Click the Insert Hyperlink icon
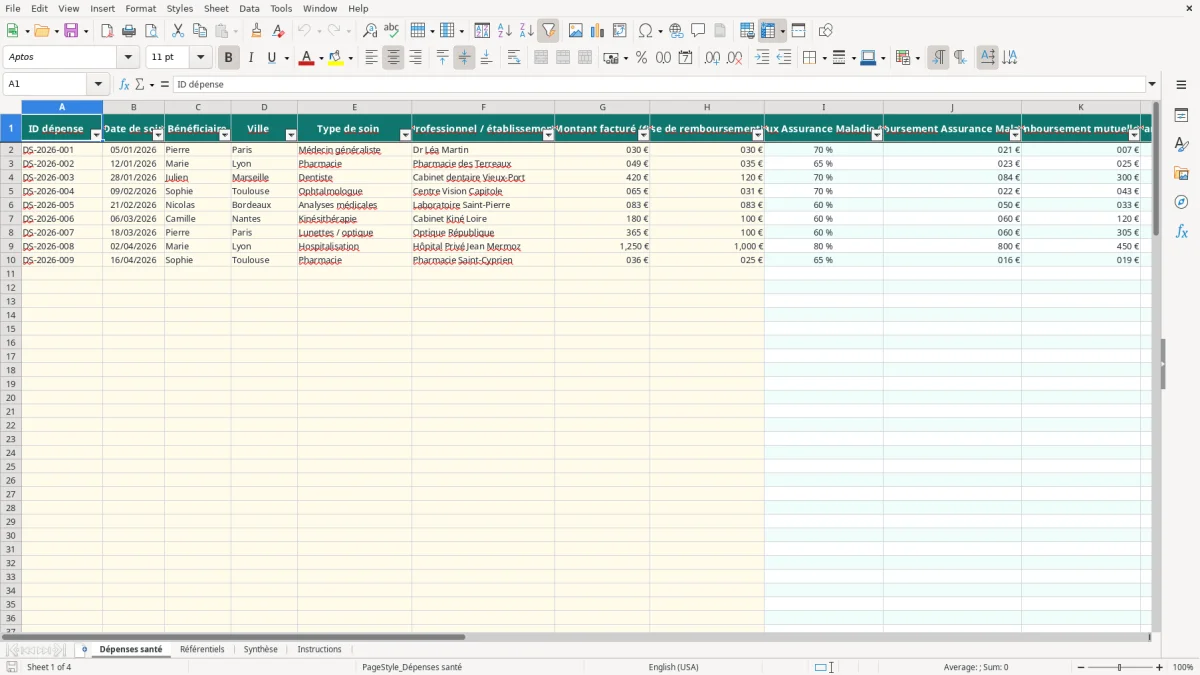Screen dimensions: 1200x675 (676, 31)
